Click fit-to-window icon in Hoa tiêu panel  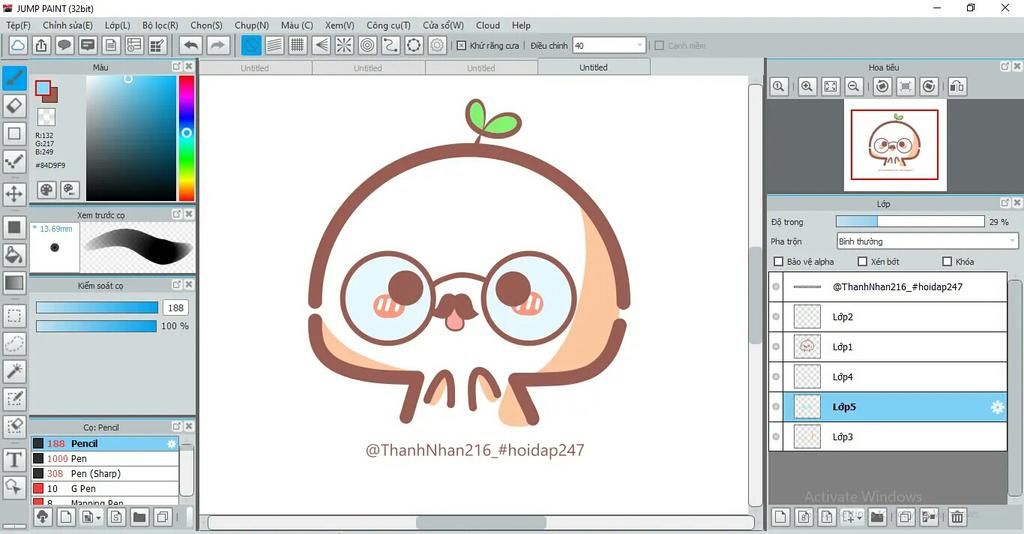click(x=831, y=86)
